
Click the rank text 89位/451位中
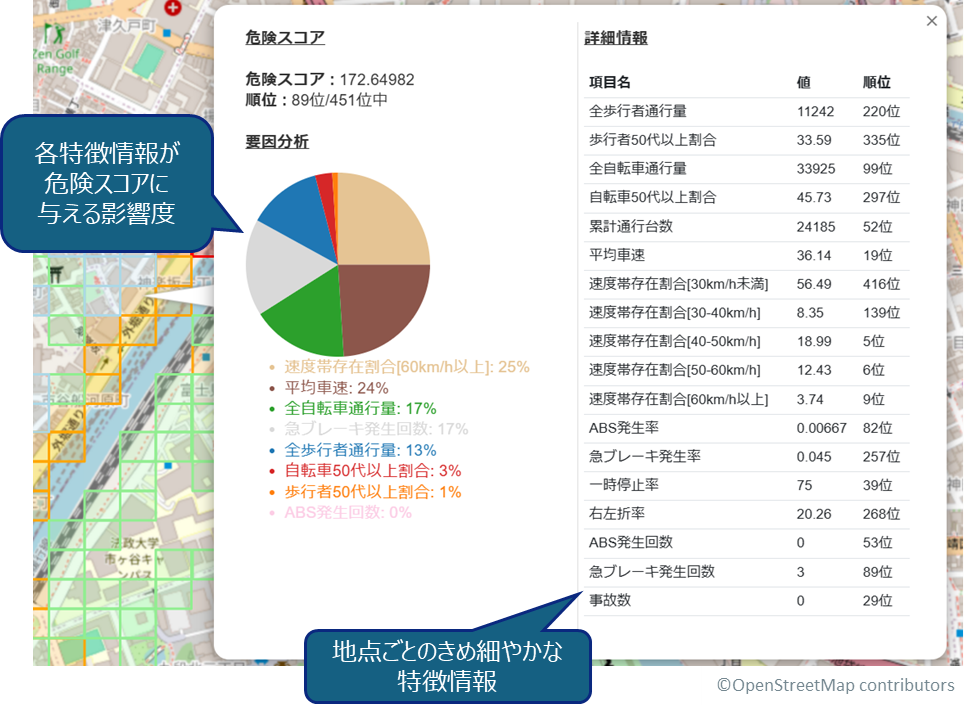coord(339,100)
